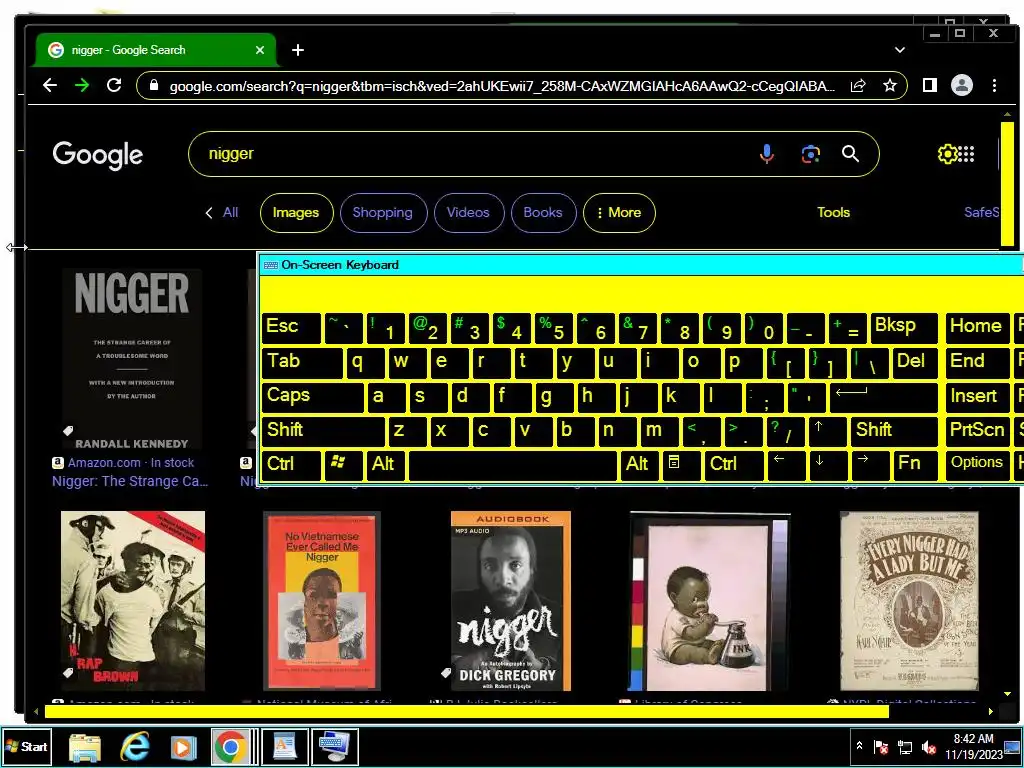The height and width of the screenshot is (768, 1024).
Task: Open Google quick settings gear
Action: pyautogui.click(x=946, y=154)
